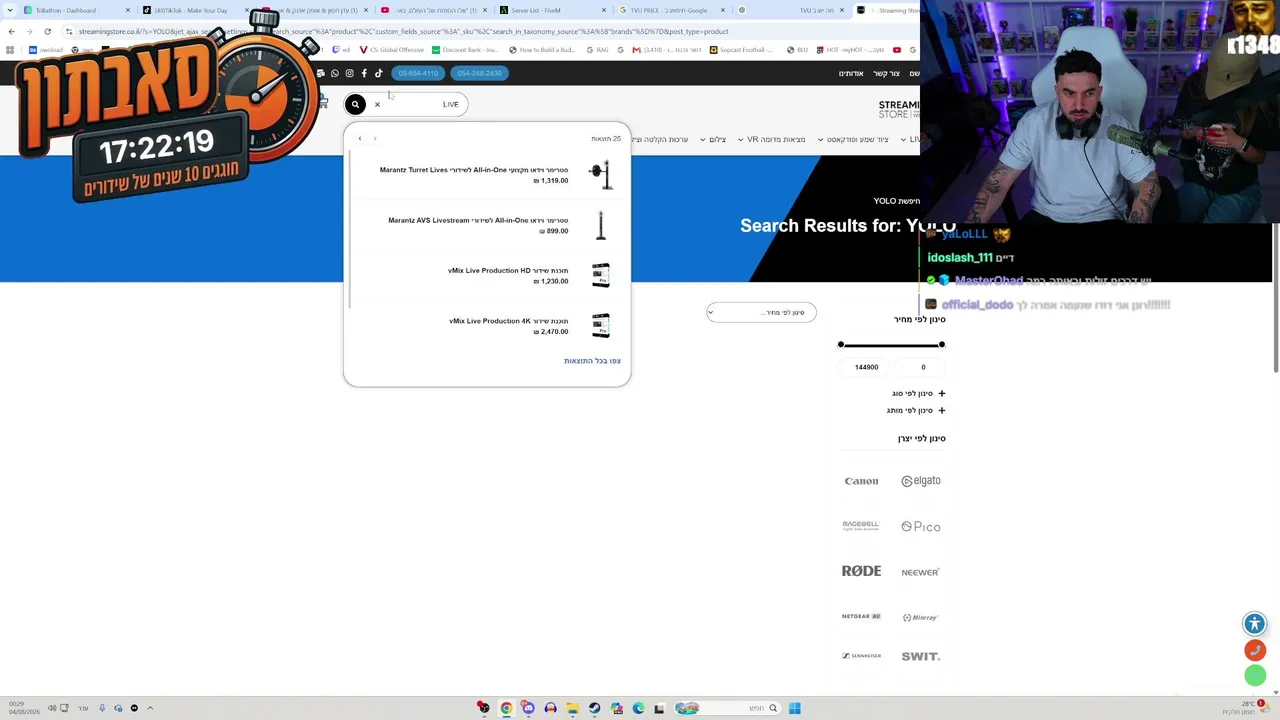The image size is (1280, 720).
Task: Click the vMix HD software box thumbnail
Action: tap(600, 275)
